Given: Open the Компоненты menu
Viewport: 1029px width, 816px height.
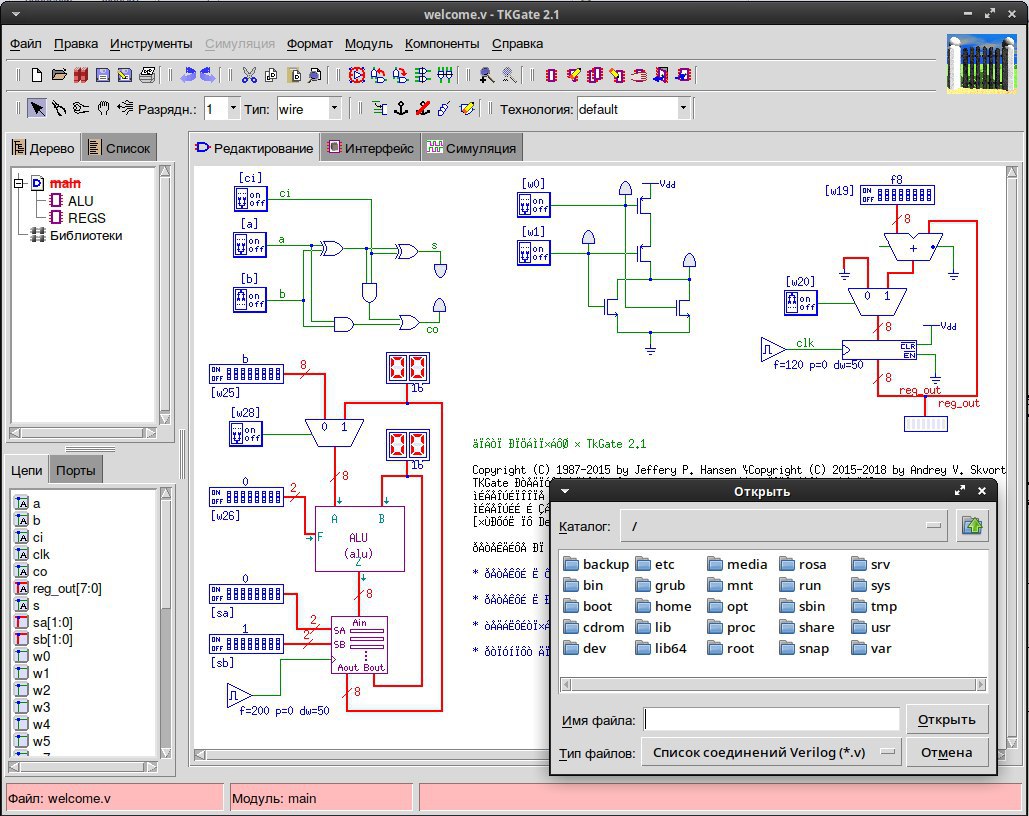Looking at the screenshot, I should coord(442,44).
